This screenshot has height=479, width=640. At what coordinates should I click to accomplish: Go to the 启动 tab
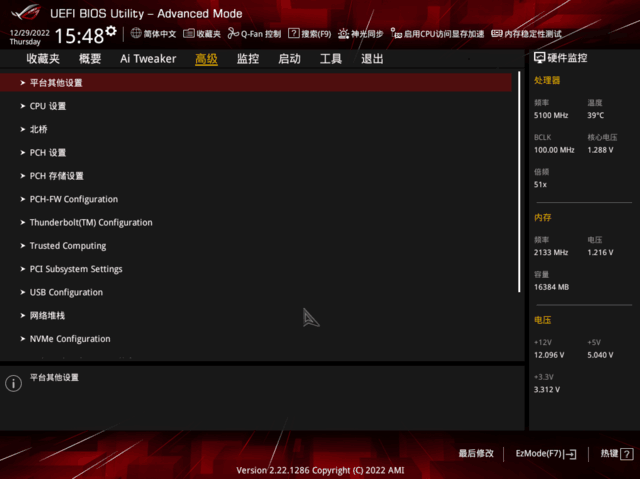(x=289, y=59)
